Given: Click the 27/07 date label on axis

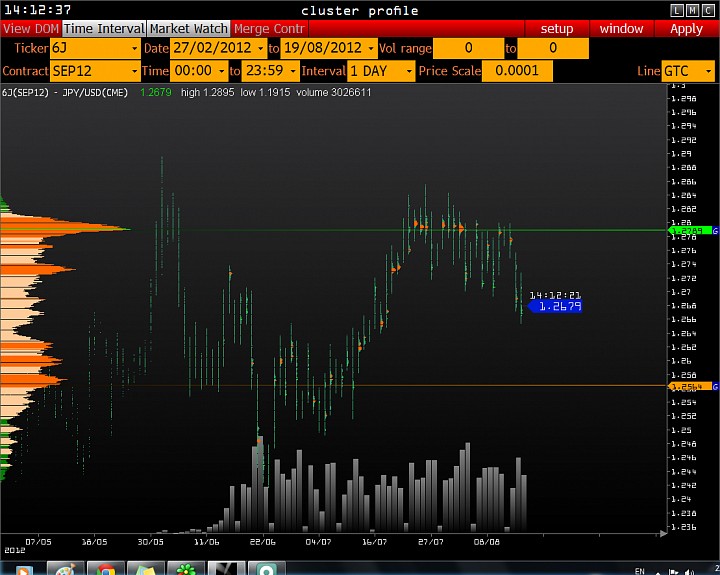Looking at the screenshot, I should 431,542.
